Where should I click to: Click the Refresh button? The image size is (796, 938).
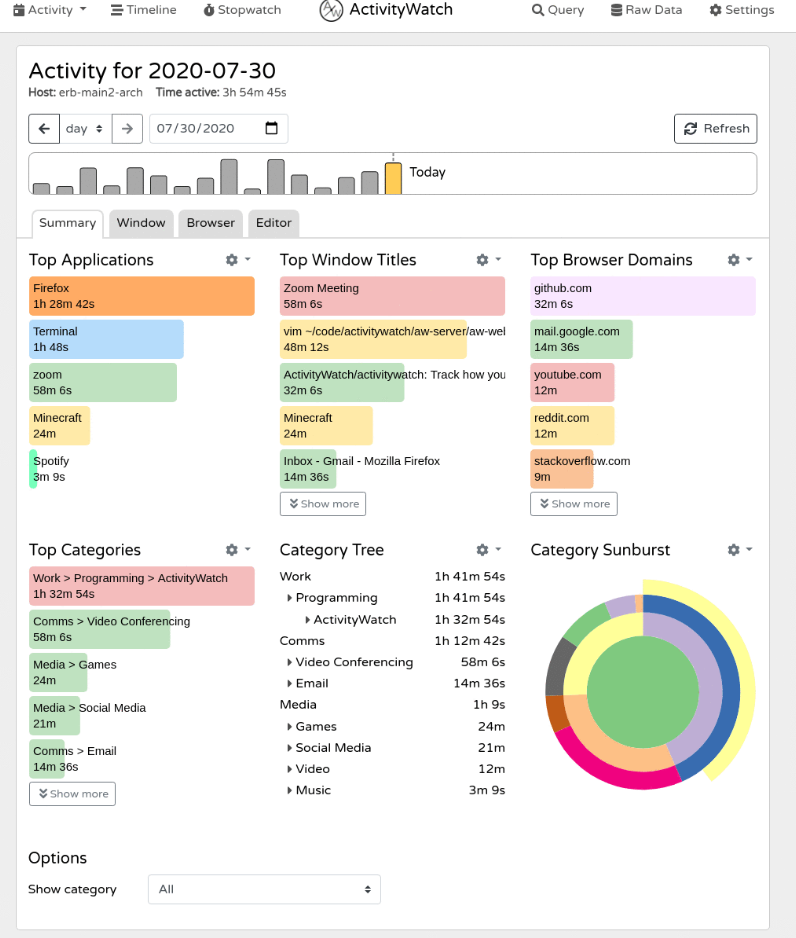click(x=715, y=129)
